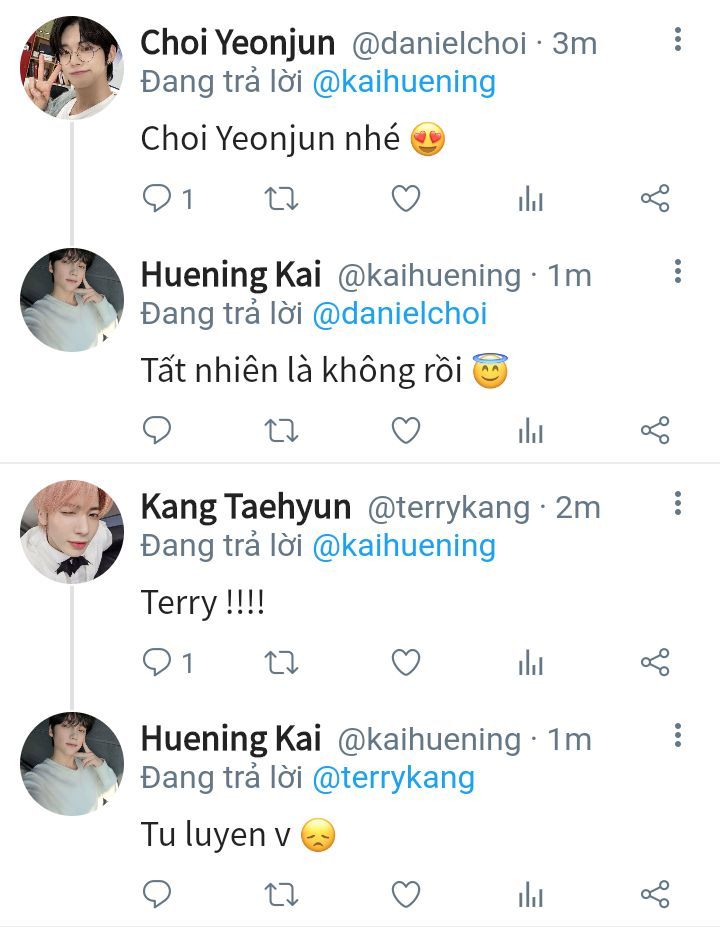Expand options for last Huening Kai tweet
The width and height of the screenshot is (720, 927).
pos(677,735)
